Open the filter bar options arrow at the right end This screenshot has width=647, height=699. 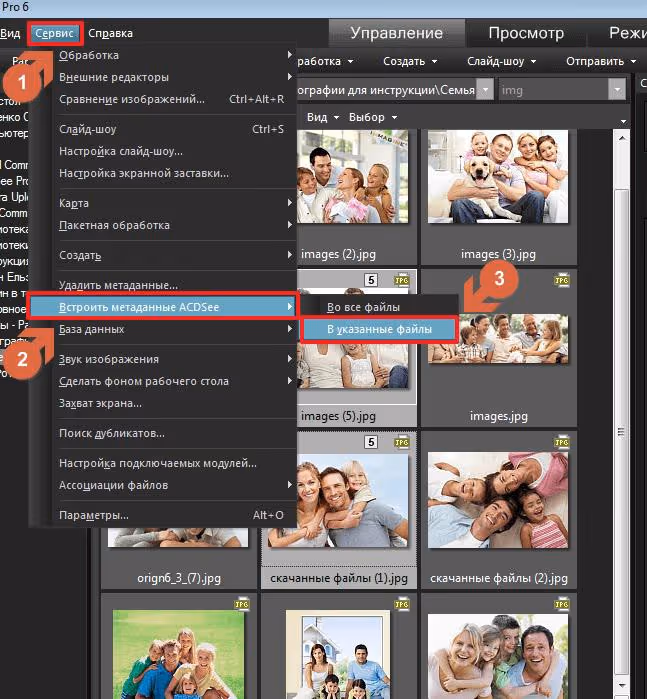point(623,121)
